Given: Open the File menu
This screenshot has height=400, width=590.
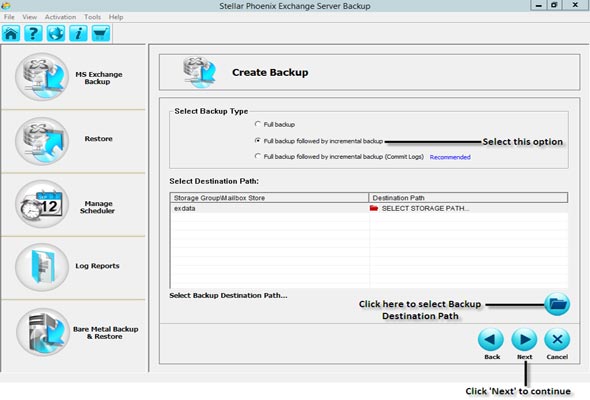Looking at the screenshot, I should pos(9,17).
